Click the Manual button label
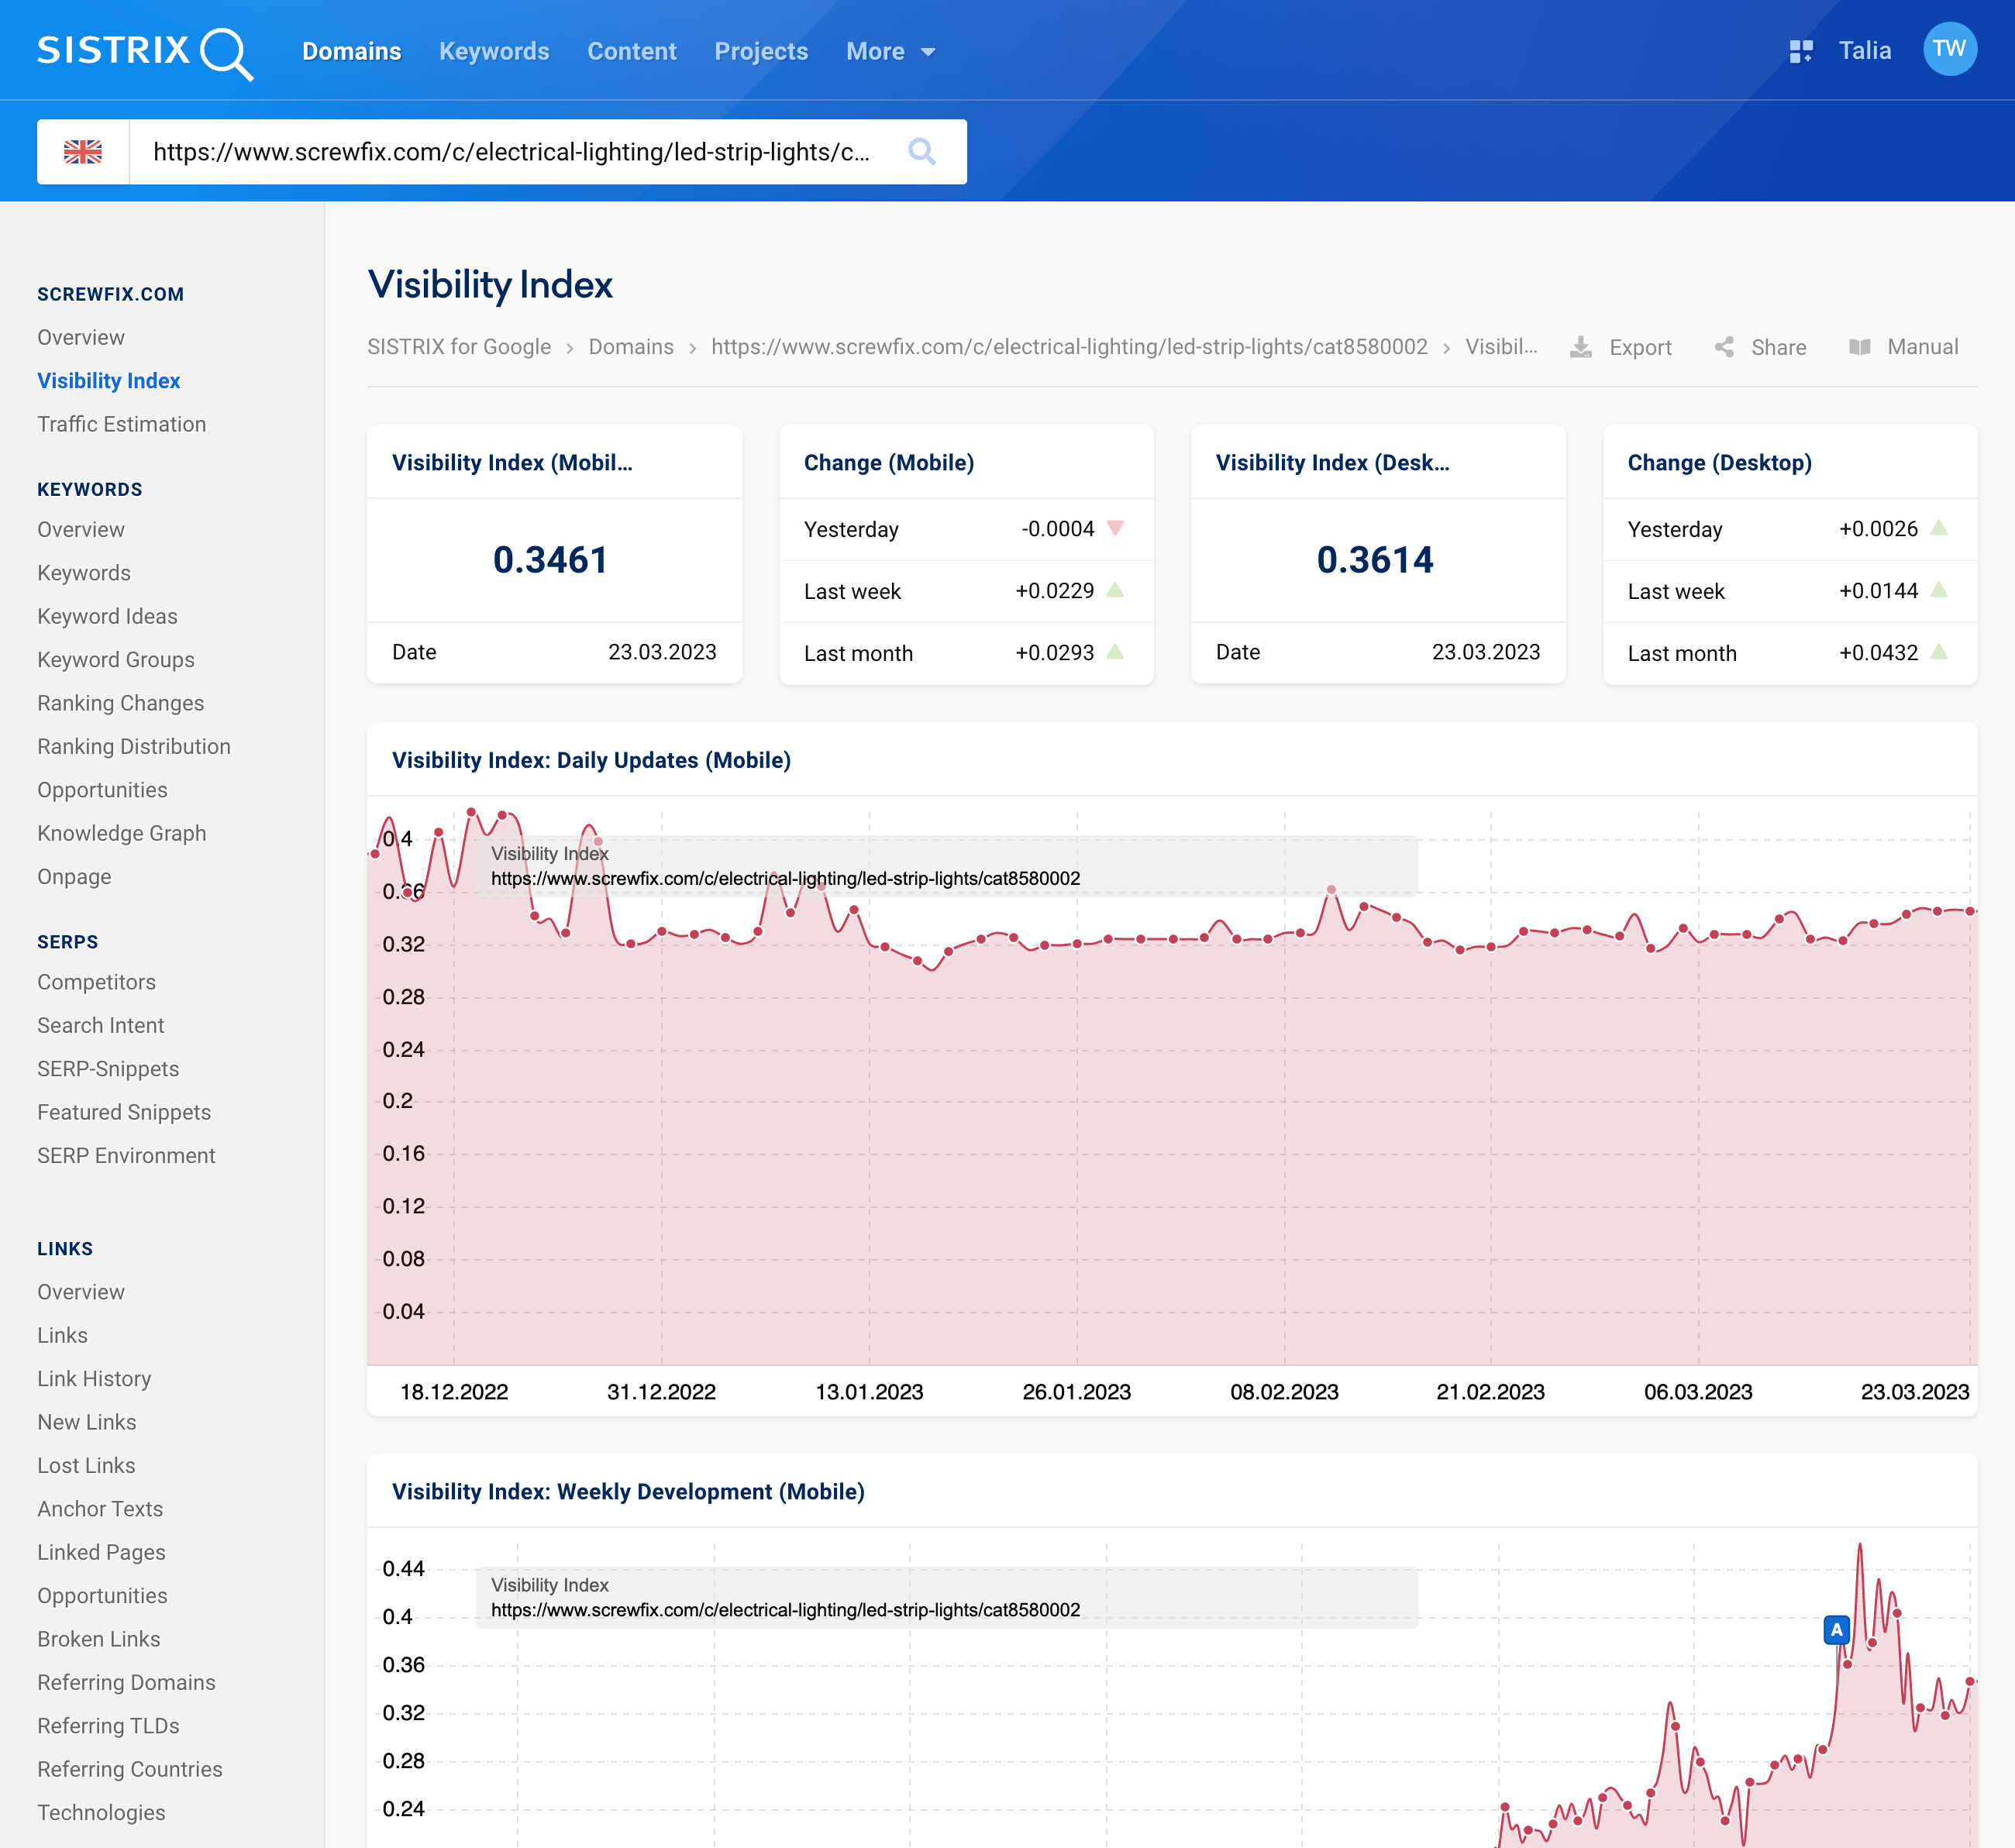2015x1848 pixels. [x=1922, y=347]
